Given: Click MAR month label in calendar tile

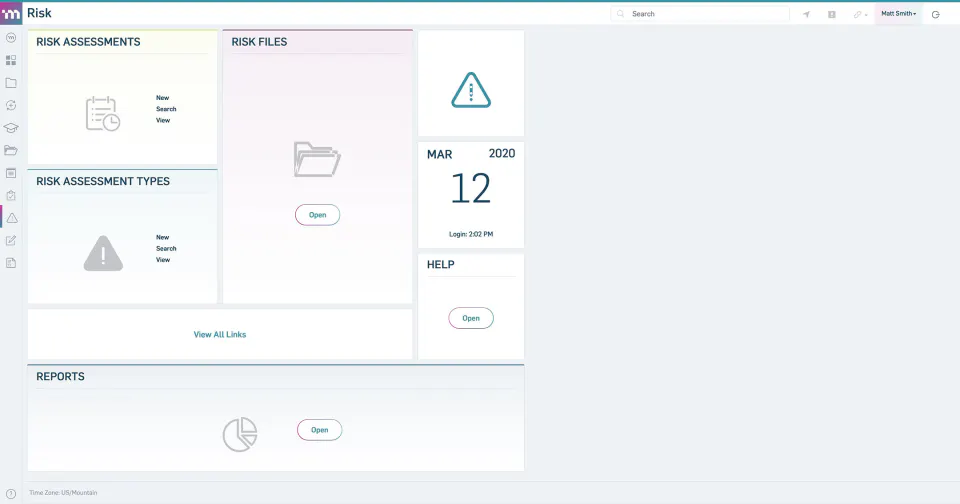Looking at the screenshot, I should tap(440, 154).
